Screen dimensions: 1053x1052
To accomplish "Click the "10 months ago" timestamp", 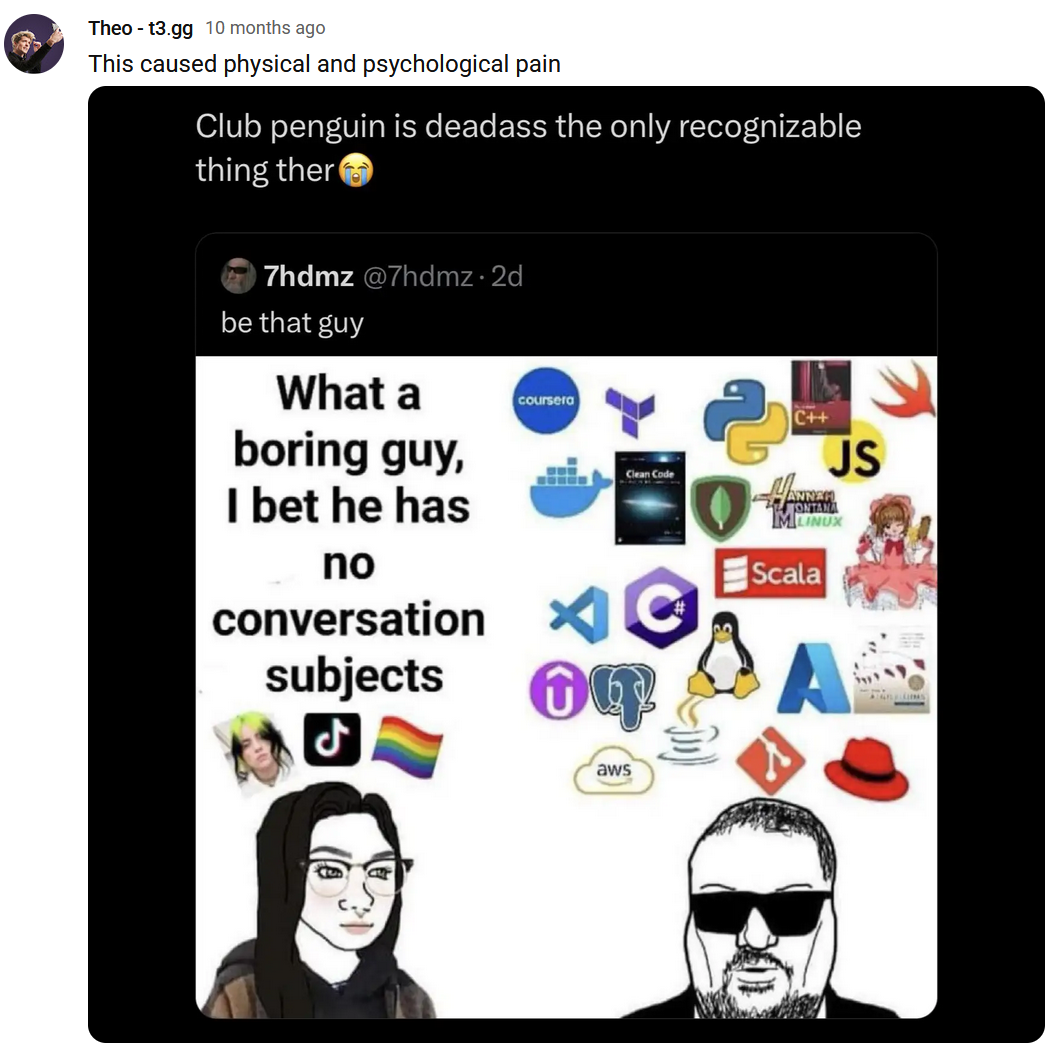I will [x=265, y=28].
